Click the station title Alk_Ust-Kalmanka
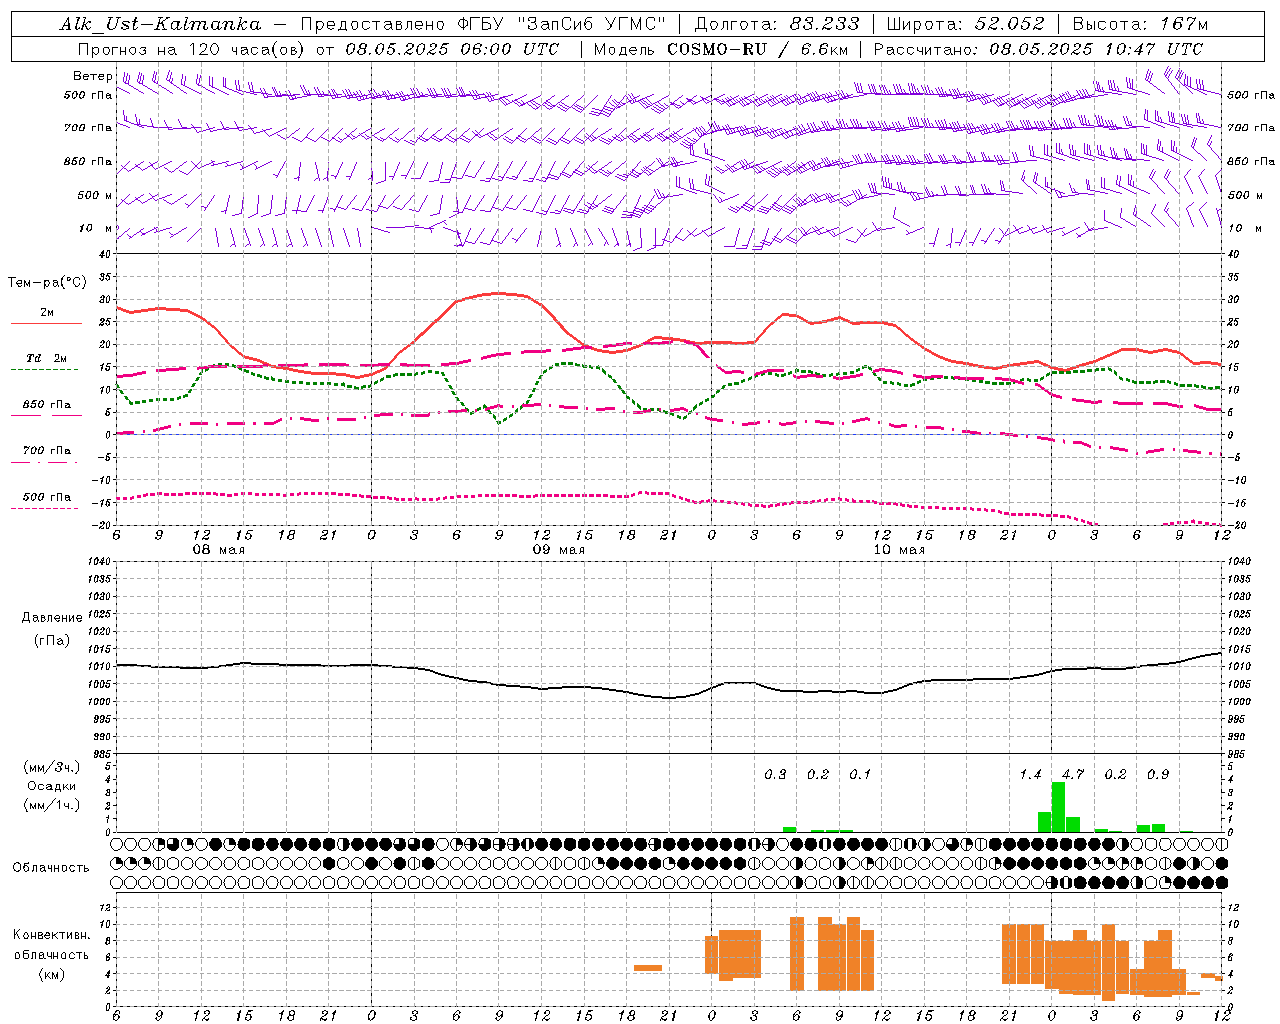Viewport: 1280px width, 1024px height. 160,24
